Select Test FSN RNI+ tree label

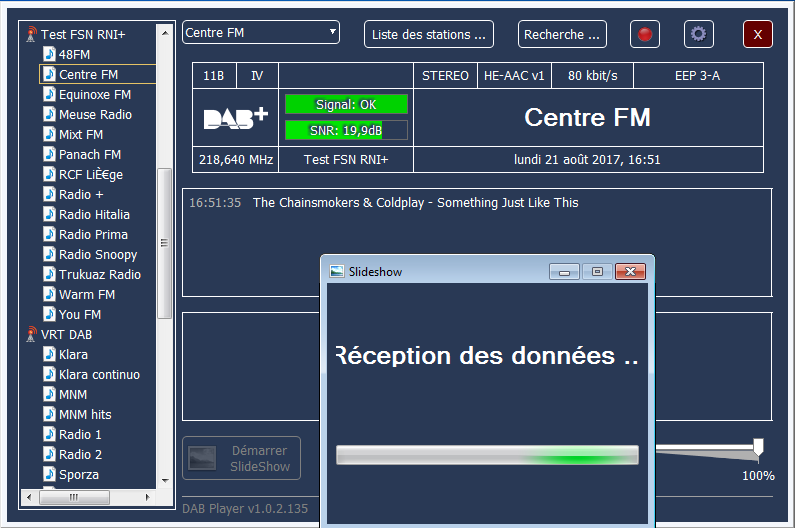pyautogui.click(x=83, y=34)
